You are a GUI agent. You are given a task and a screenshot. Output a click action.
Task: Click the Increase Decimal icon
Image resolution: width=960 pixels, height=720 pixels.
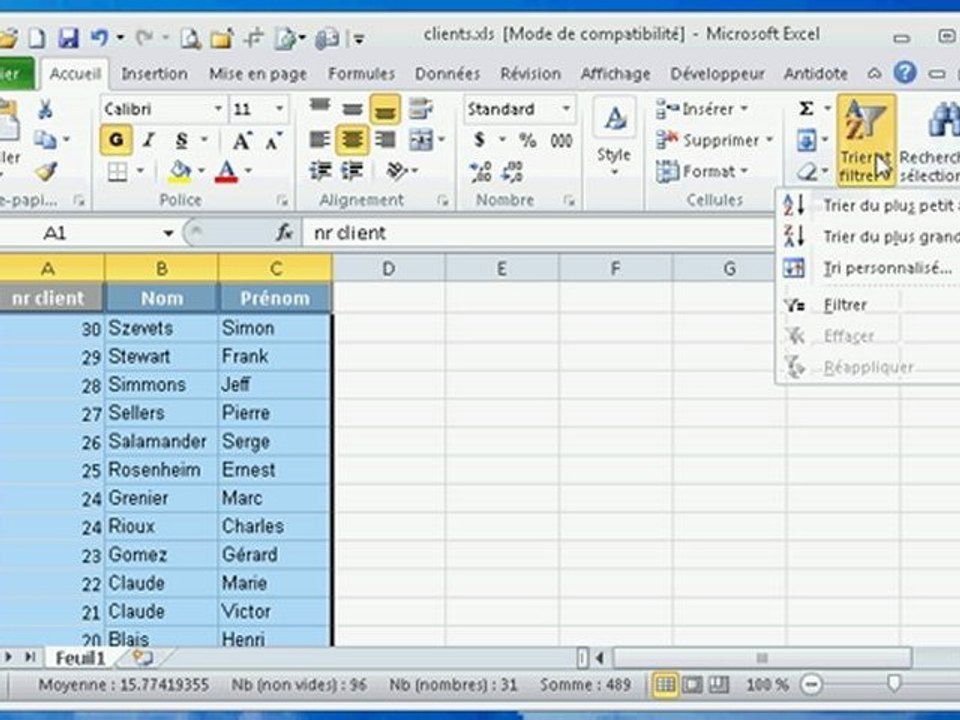[481, 172]
